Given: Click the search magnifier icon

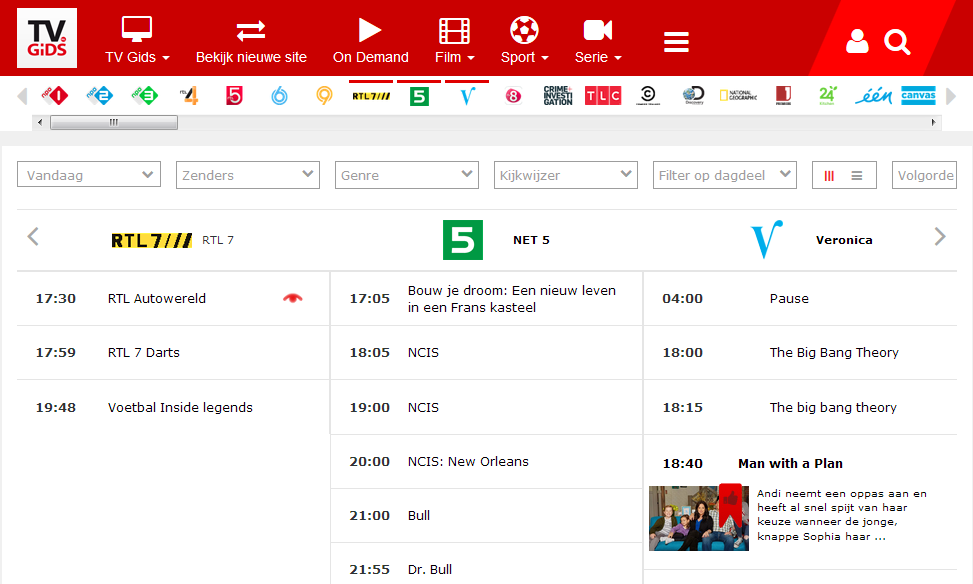Looking at the screenshot, I should point(897,42).
